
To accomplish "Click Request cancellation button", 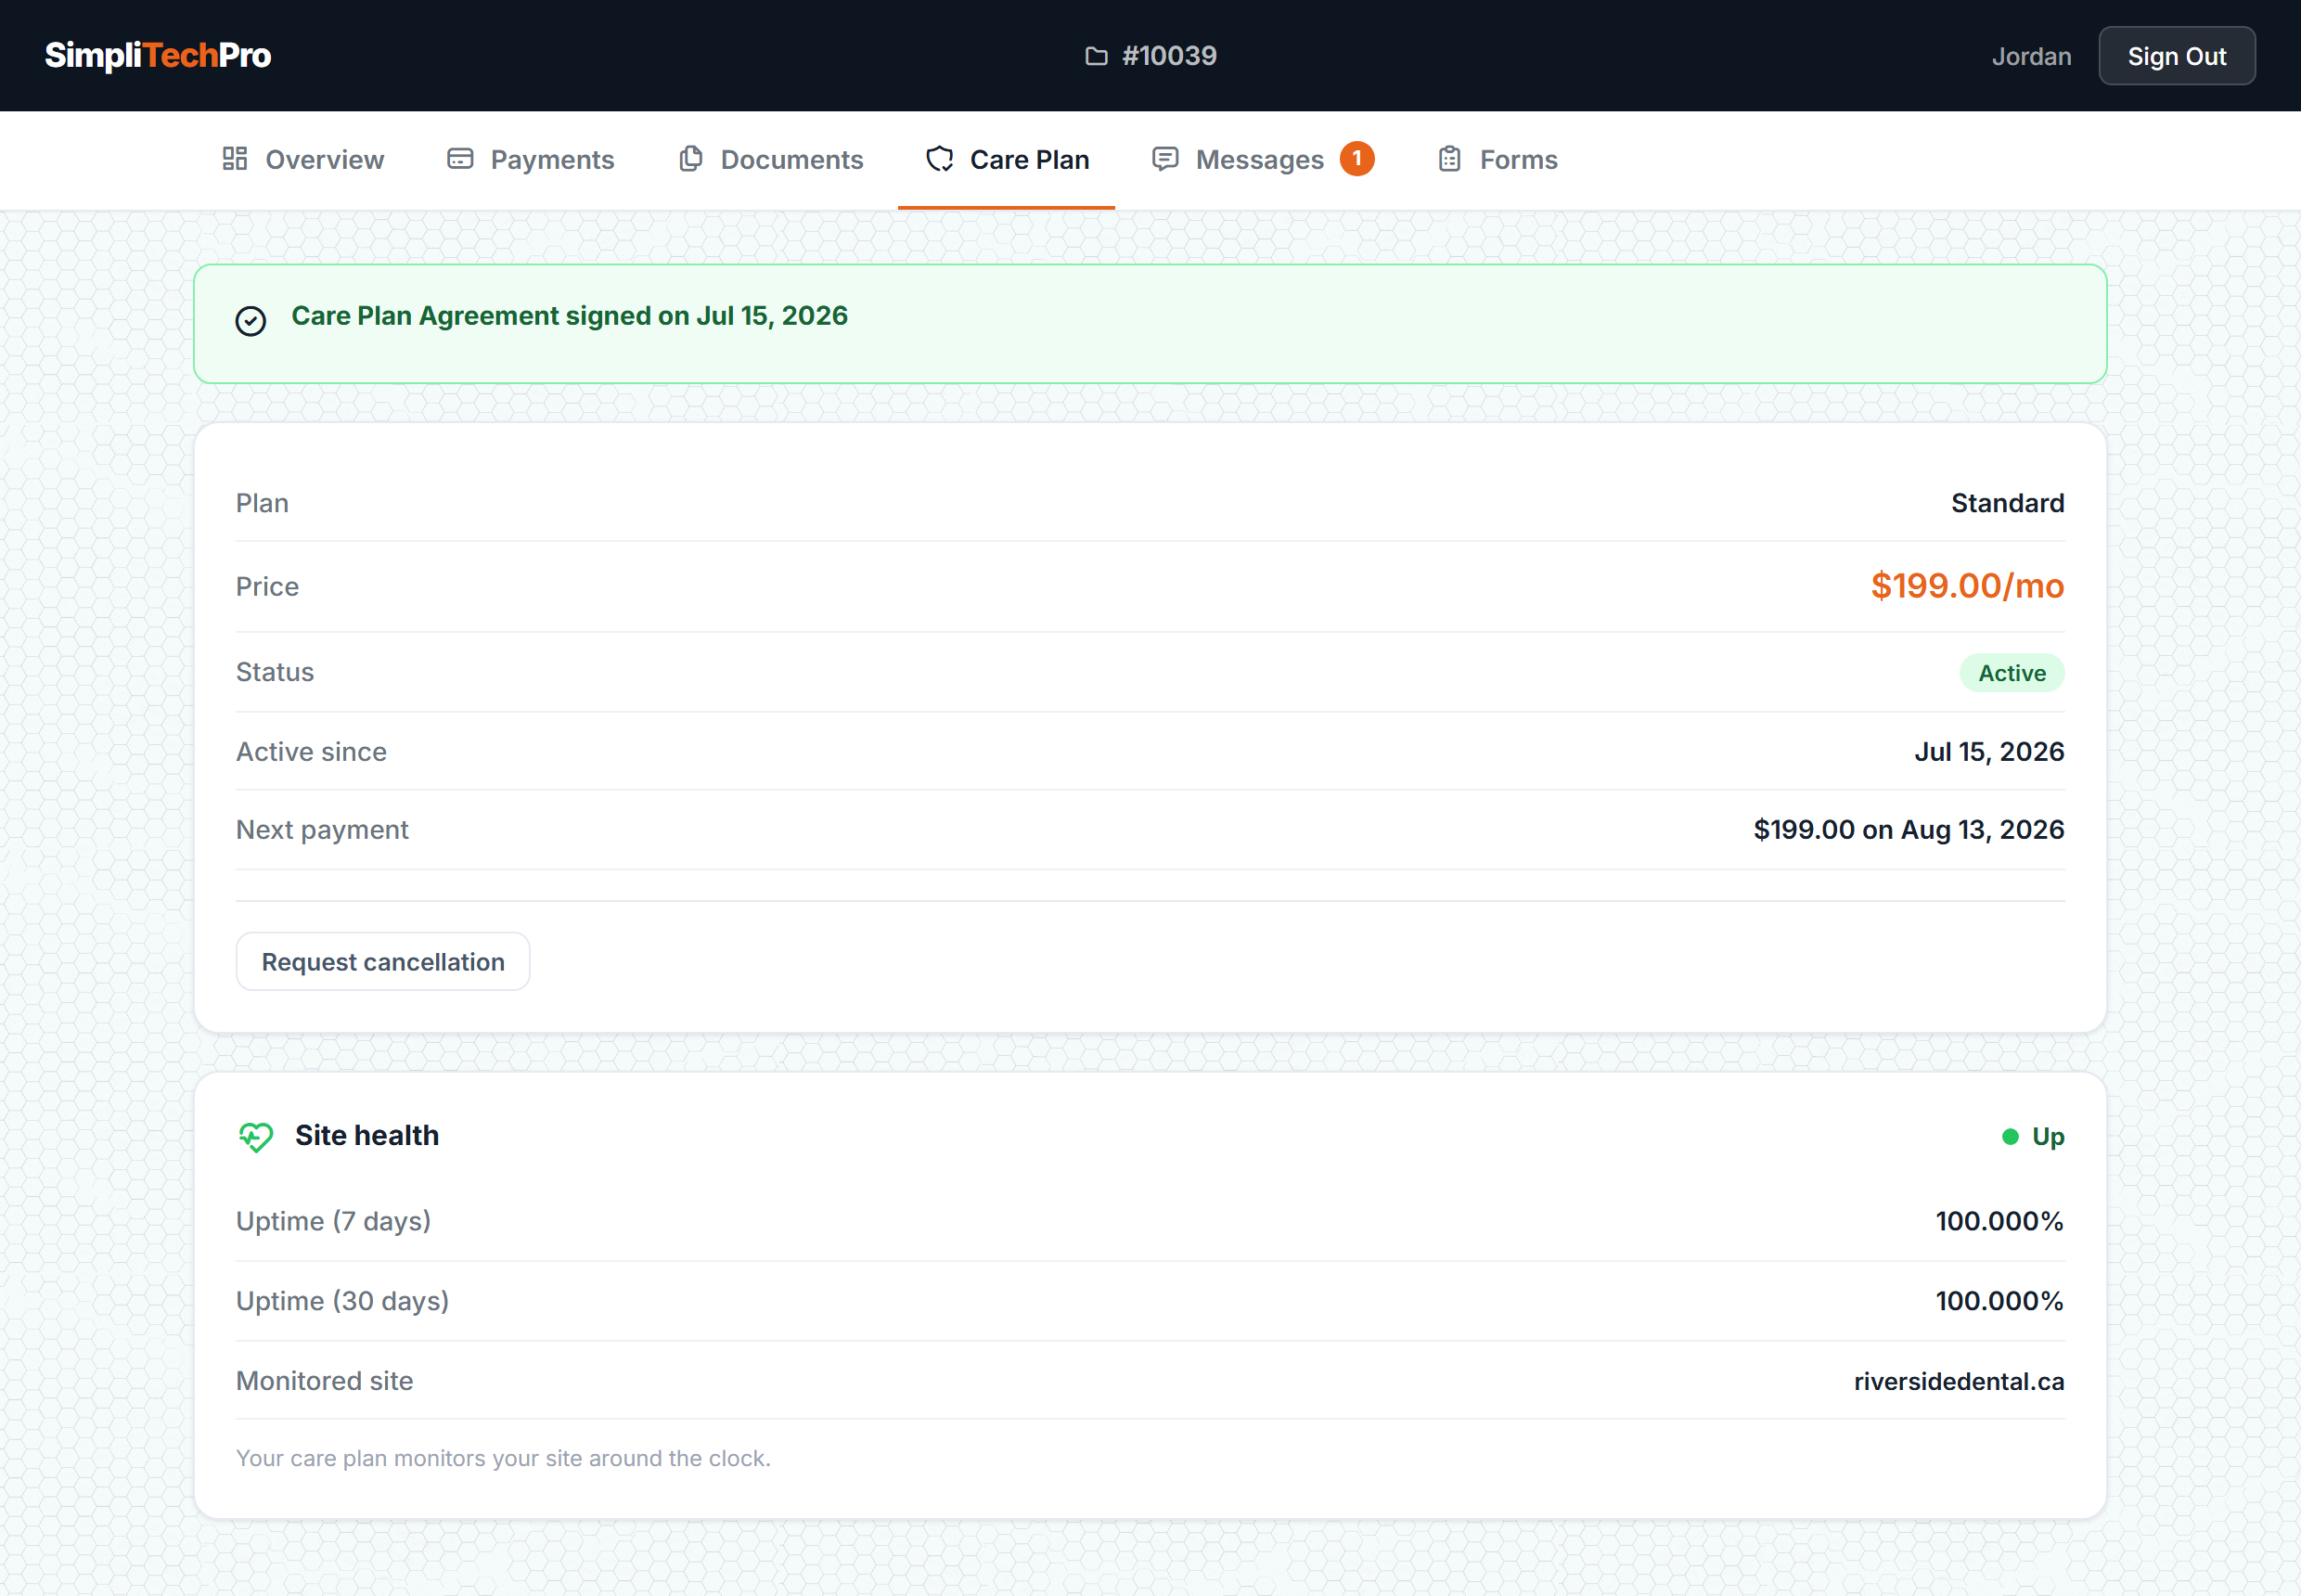I will pyautogui.click(x=383, y=962).
